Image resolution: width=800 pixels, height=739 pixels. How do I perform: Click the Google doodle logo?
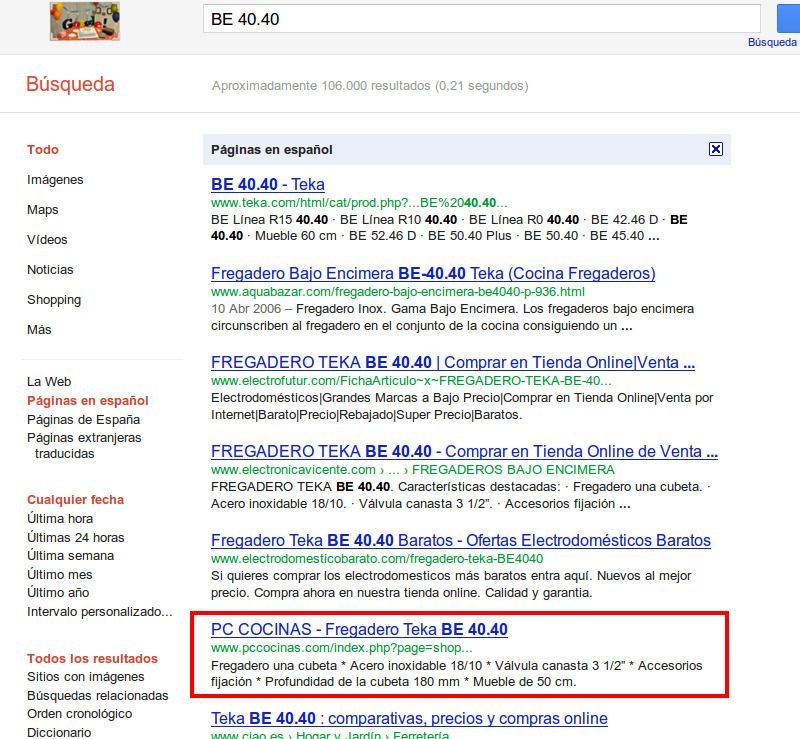tap(85, 21)
